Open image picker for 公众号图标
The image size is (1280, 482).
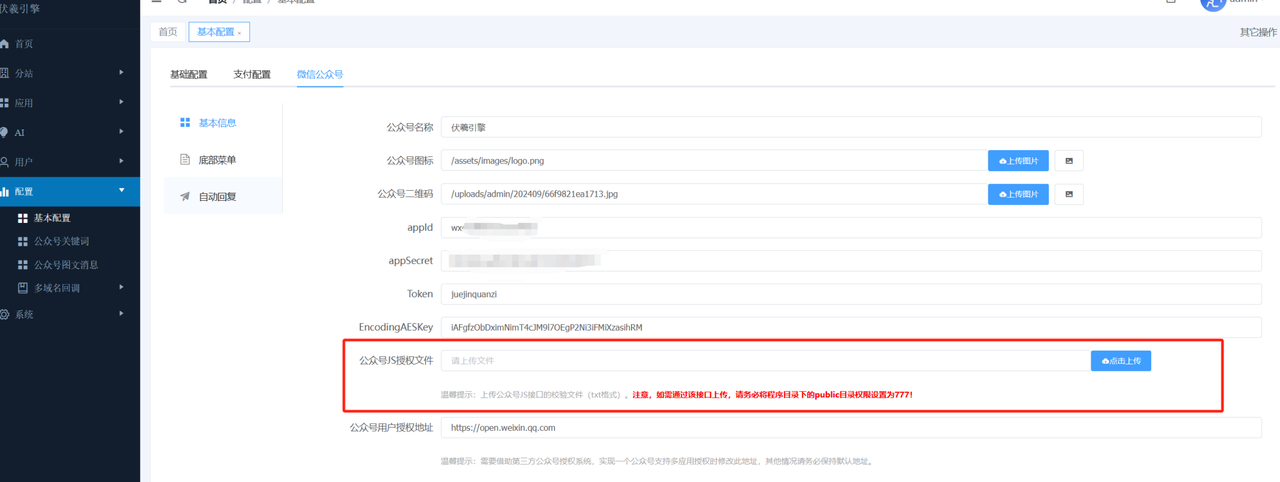(x=1069, y=160)
